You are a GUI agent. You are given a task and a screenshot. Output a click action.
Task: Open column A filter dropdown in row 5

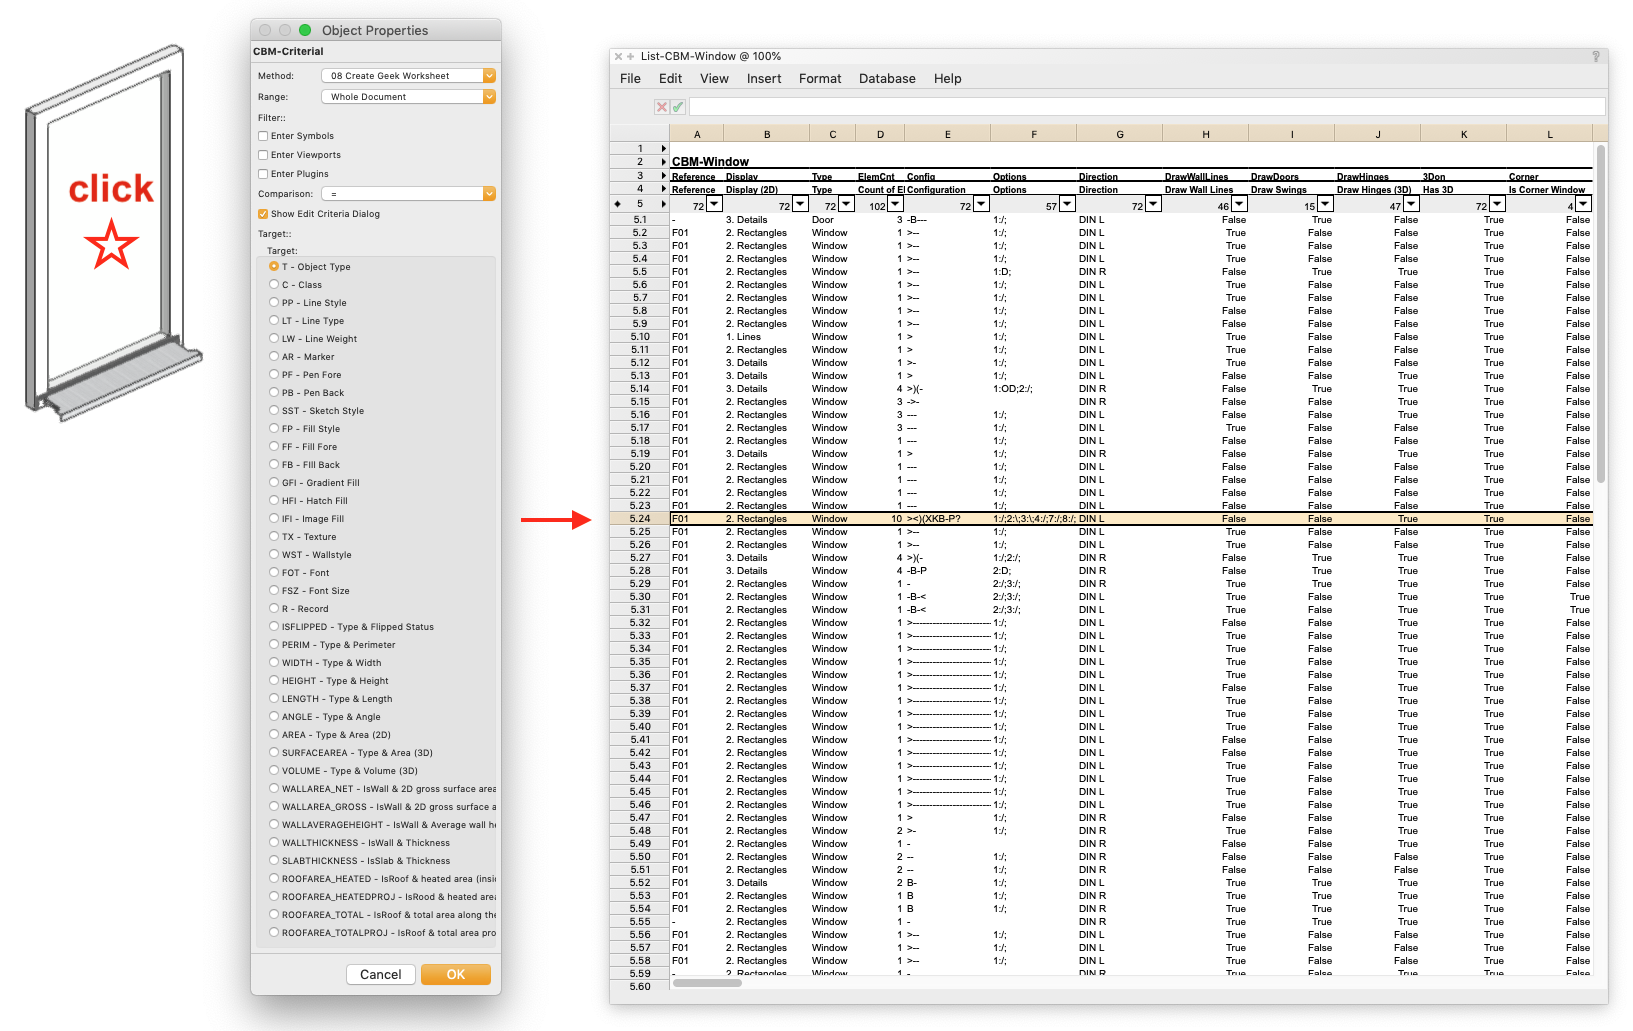714,204
